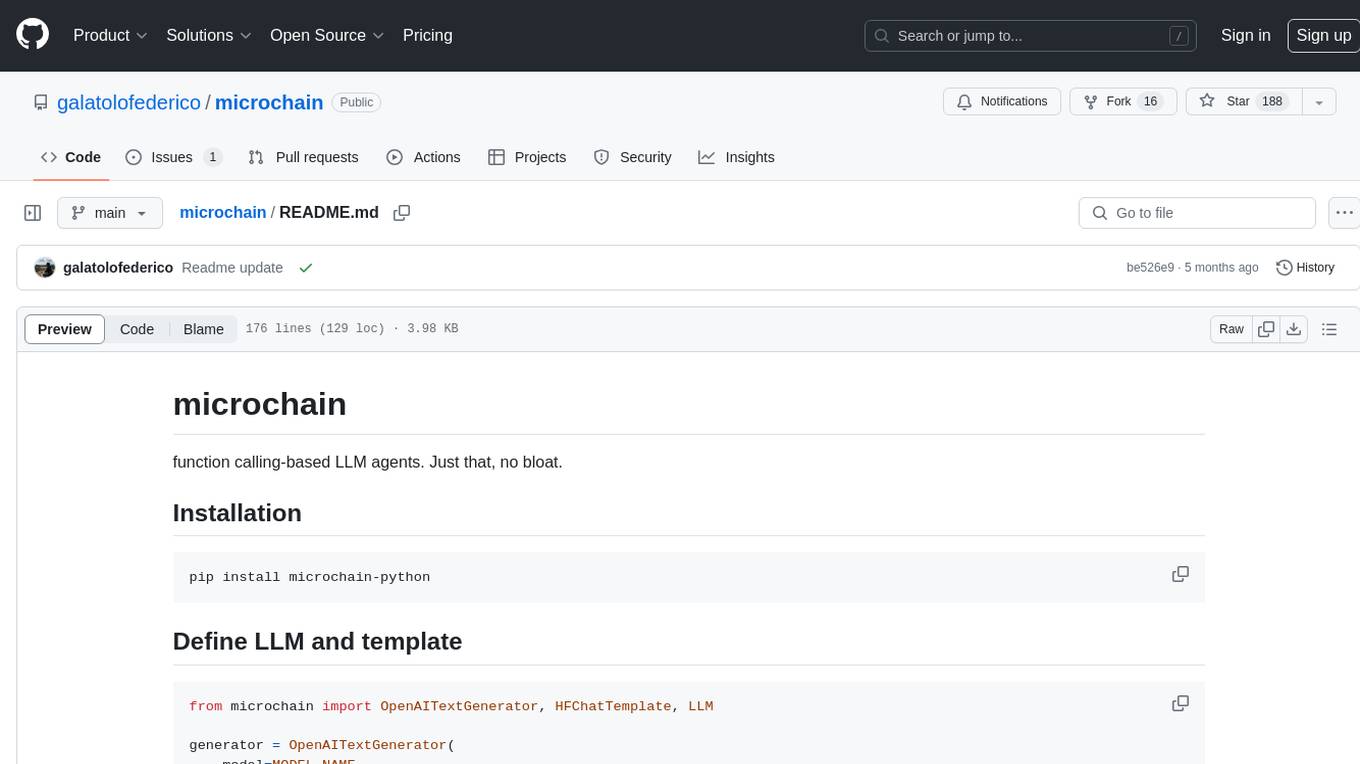1360x764 pixels.
Task: Click the Star count 188
Action: 1272,101
